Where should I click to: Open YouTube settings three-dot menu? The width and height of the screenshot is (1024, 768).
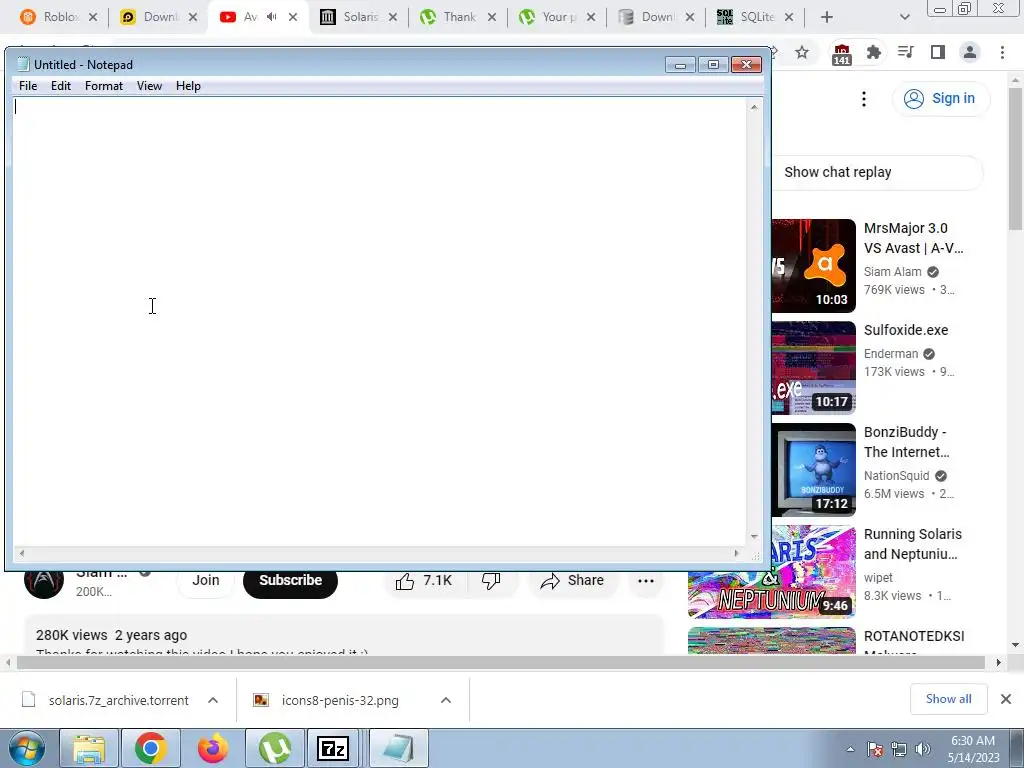[863, 99]
